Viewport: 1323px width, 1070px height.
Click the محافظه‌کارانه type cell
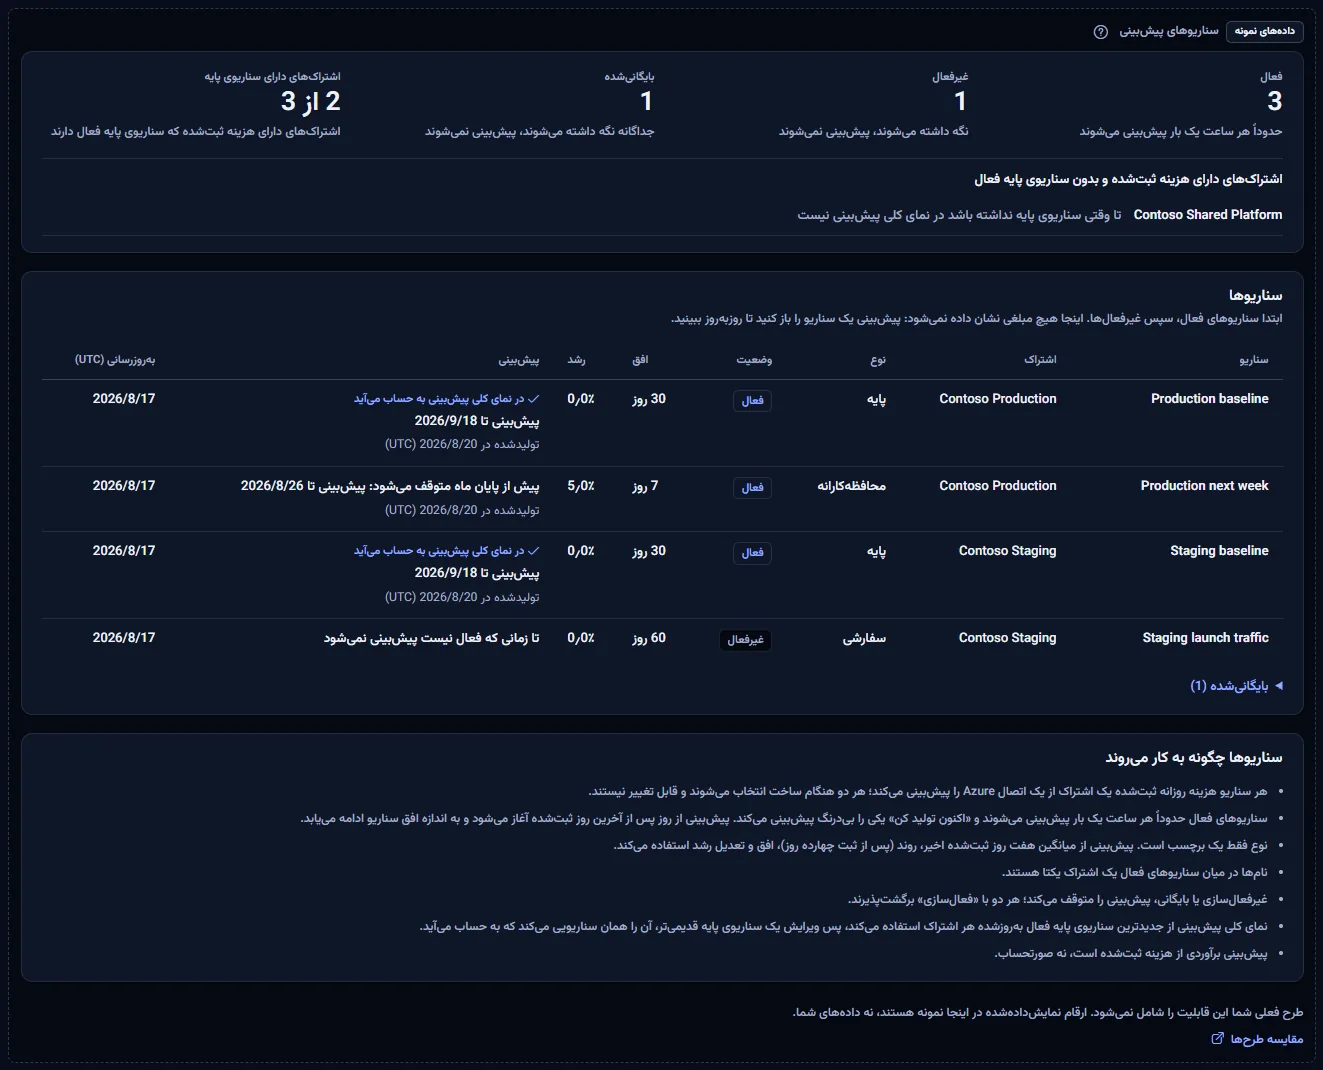click(x=851, y=486)
